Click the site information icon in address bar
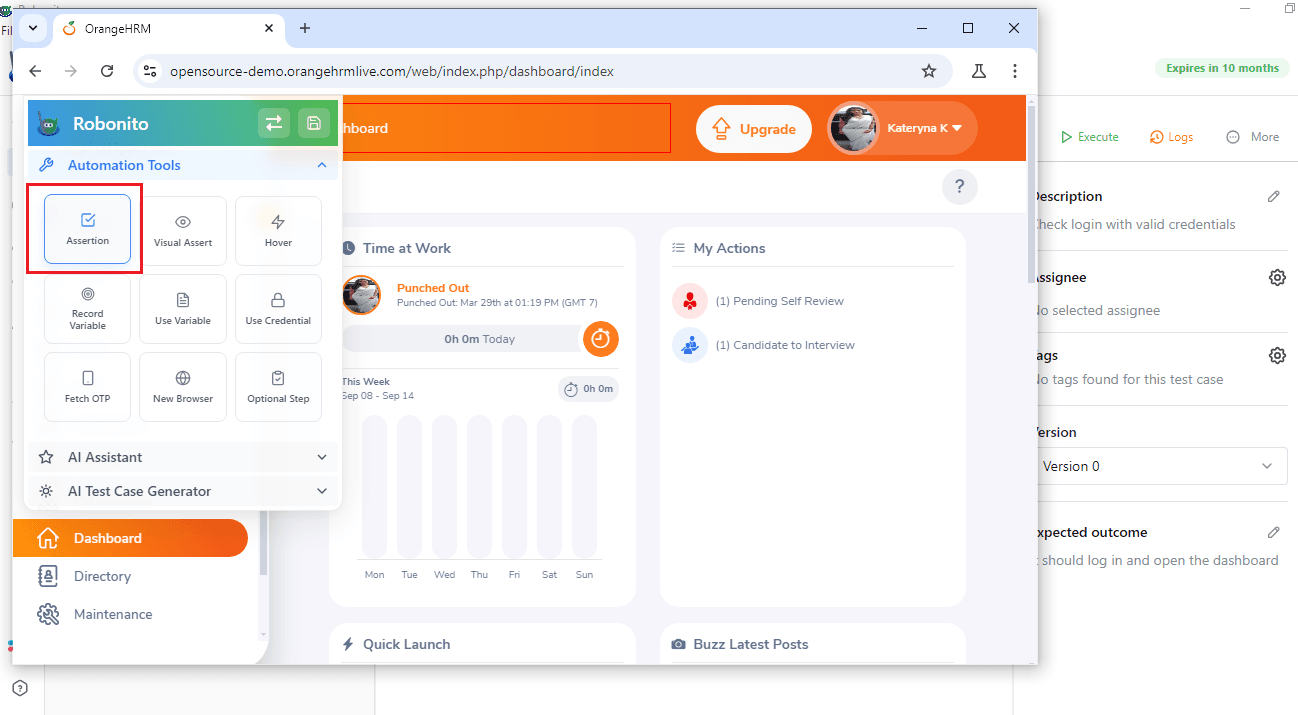 pos(150,71)
